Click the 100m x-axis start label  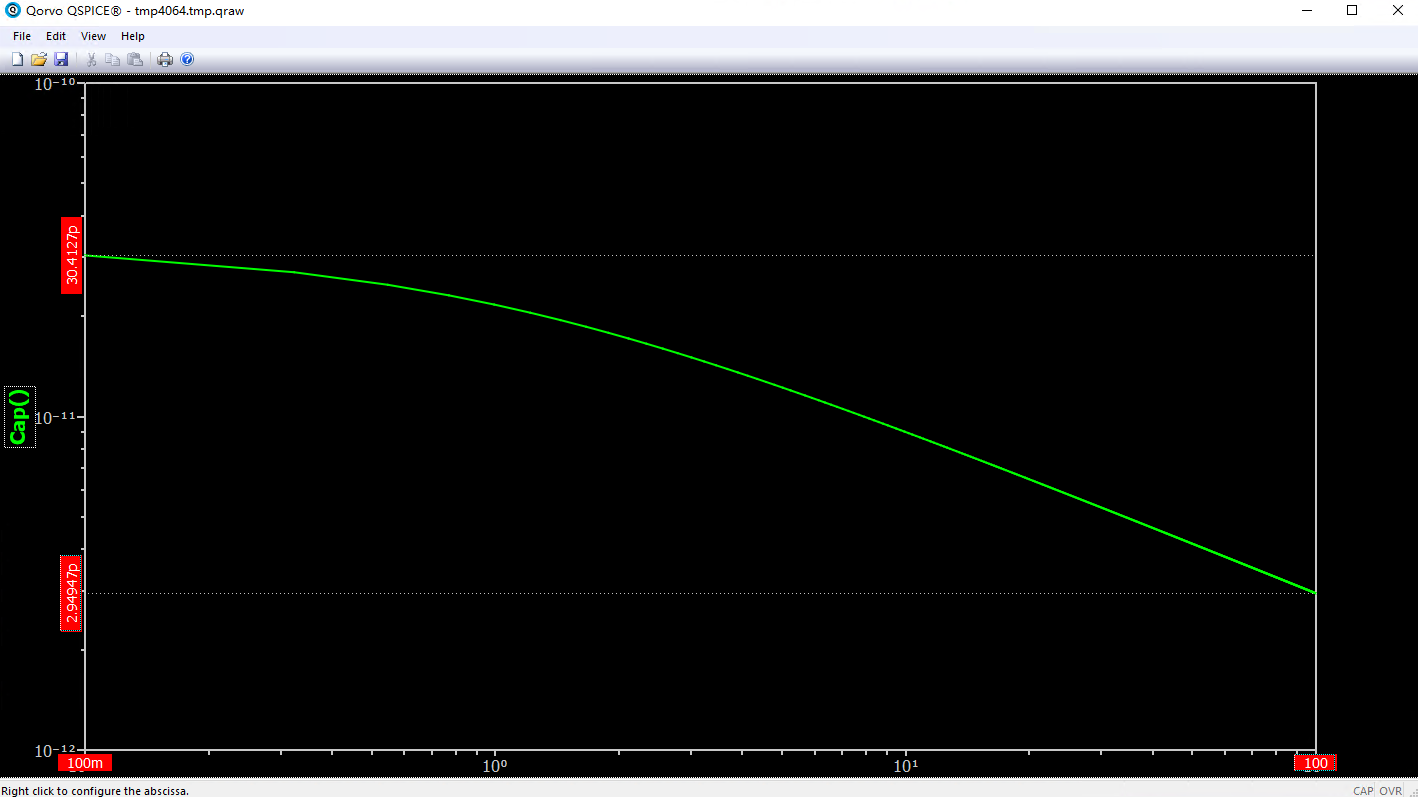tap(85, 764)
